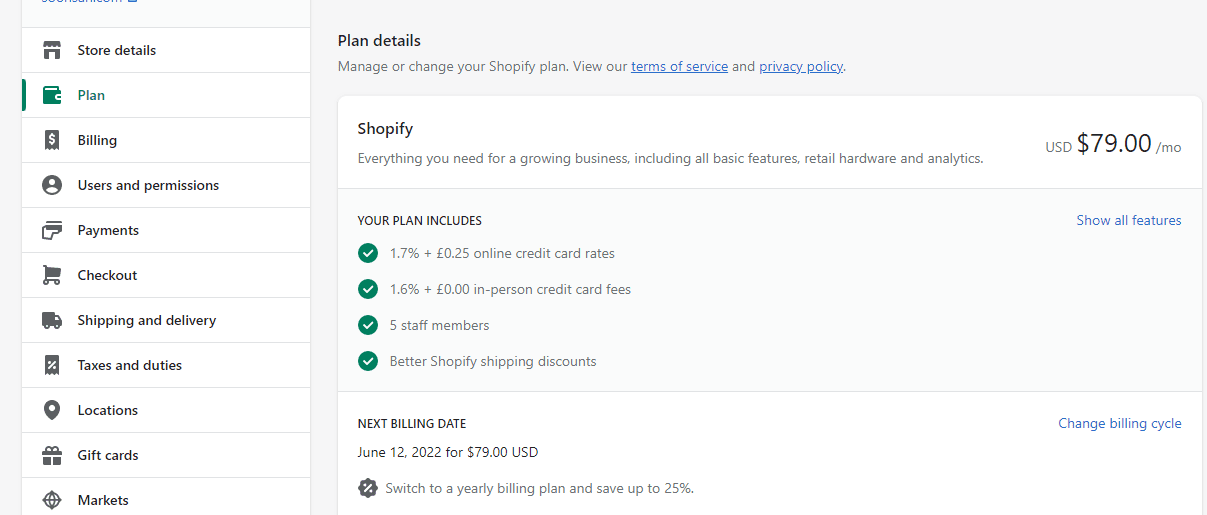Viewport: 1207px width, 515px height.
Task: Click the Plan wallet icon
Action: tap(52, 95)
